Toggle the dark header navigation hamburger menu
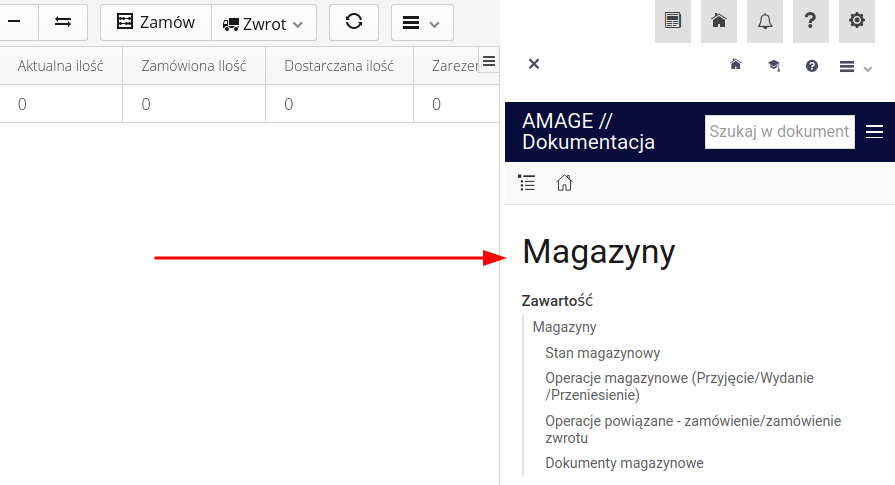This screenshot has height=485, width=895. click(875, 131)
